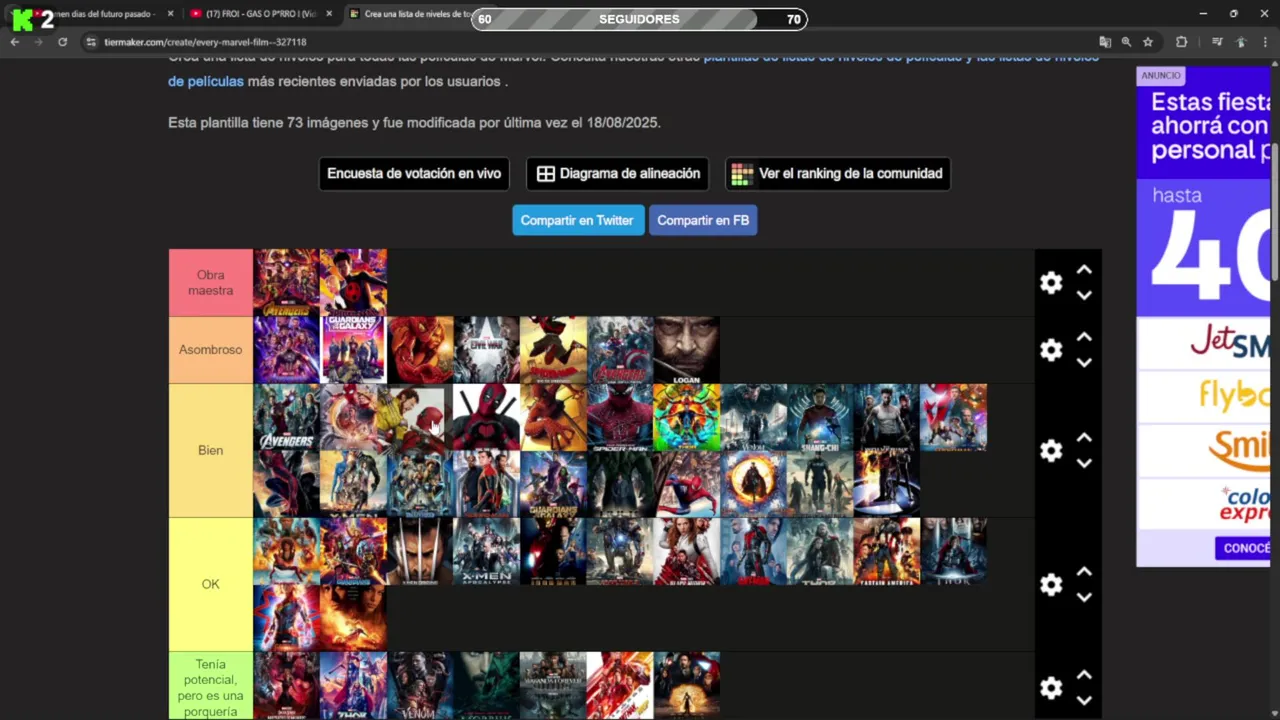Open settings gear for Obra maestra row
The height and width of the screenshot is (720, 1280).
pos(1051,283)
